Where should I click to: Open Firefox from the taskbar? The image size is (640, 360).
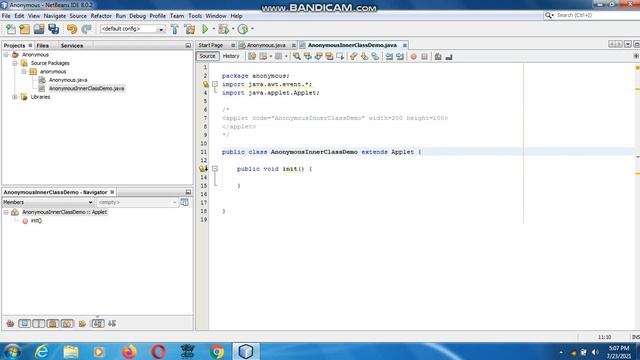click(x=129, y=351)
